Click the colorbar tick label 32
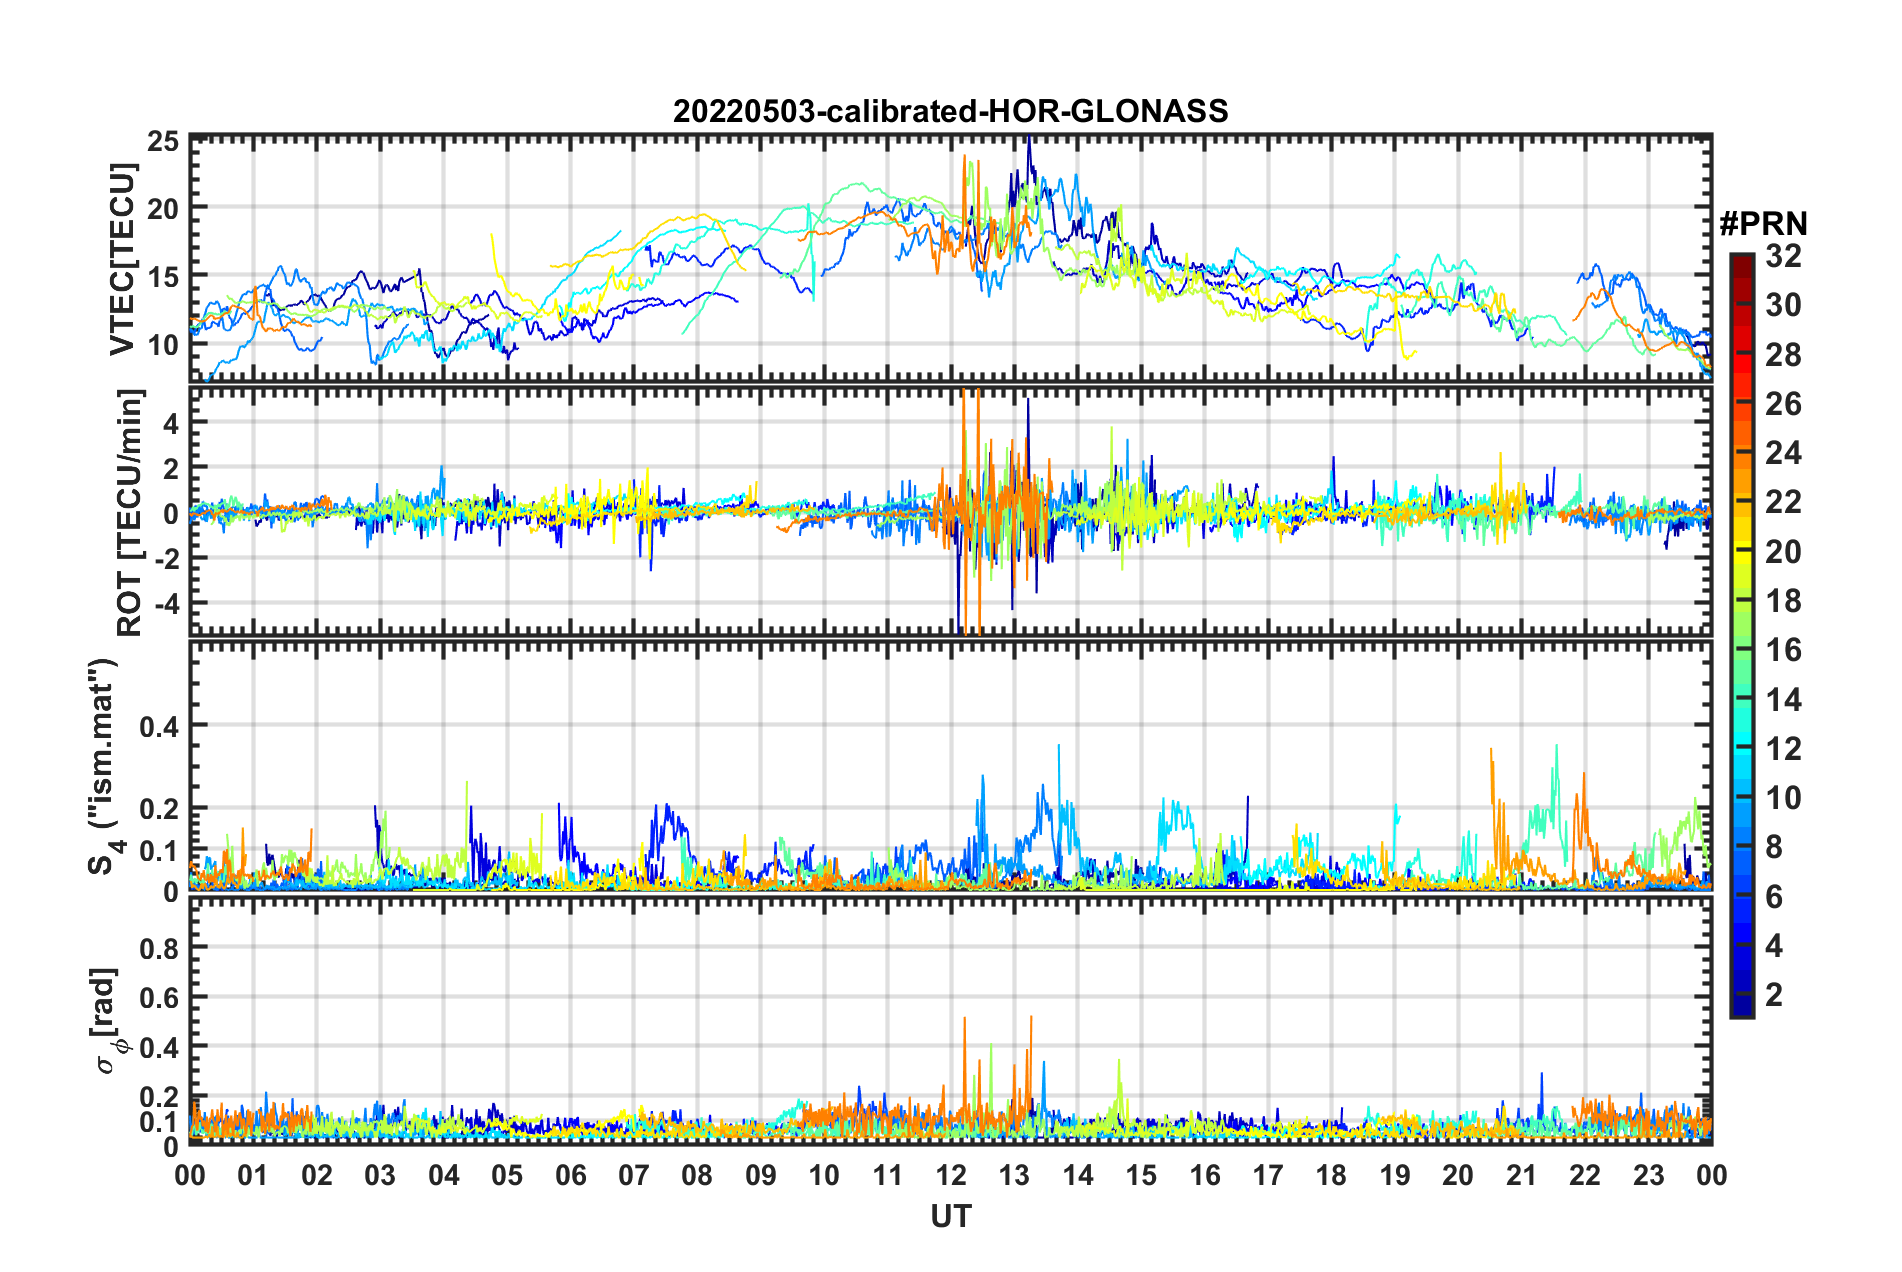The width and height of the screenshot is (1902, 1272). [x=1783, y=256]
